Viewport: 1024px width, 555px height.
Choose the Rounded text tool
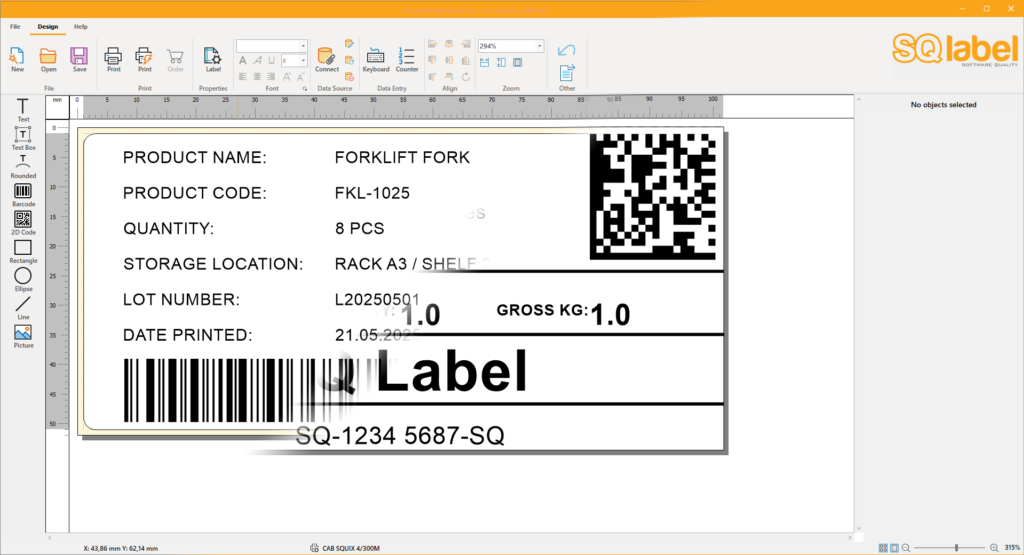coord(22,163)
